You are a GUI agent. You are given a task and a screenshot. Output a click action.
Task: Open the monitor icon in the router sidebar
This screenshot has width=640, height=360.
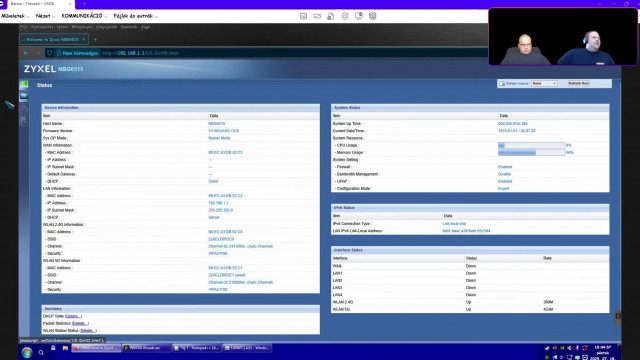pos(24,96)
